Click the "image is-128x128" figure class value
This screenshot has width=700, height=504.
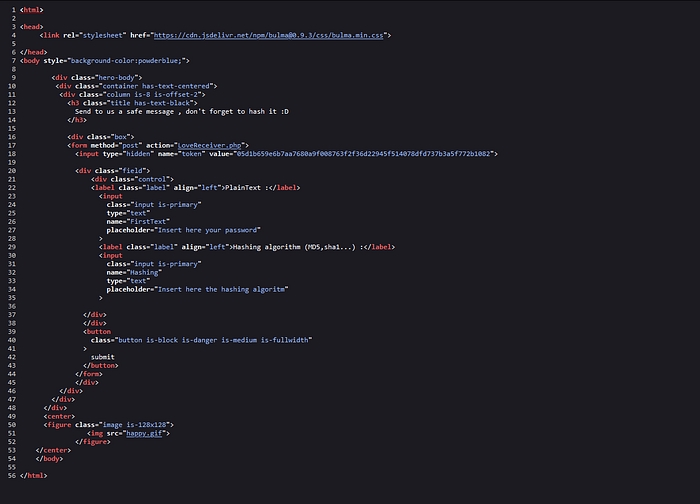pos(135,424)
